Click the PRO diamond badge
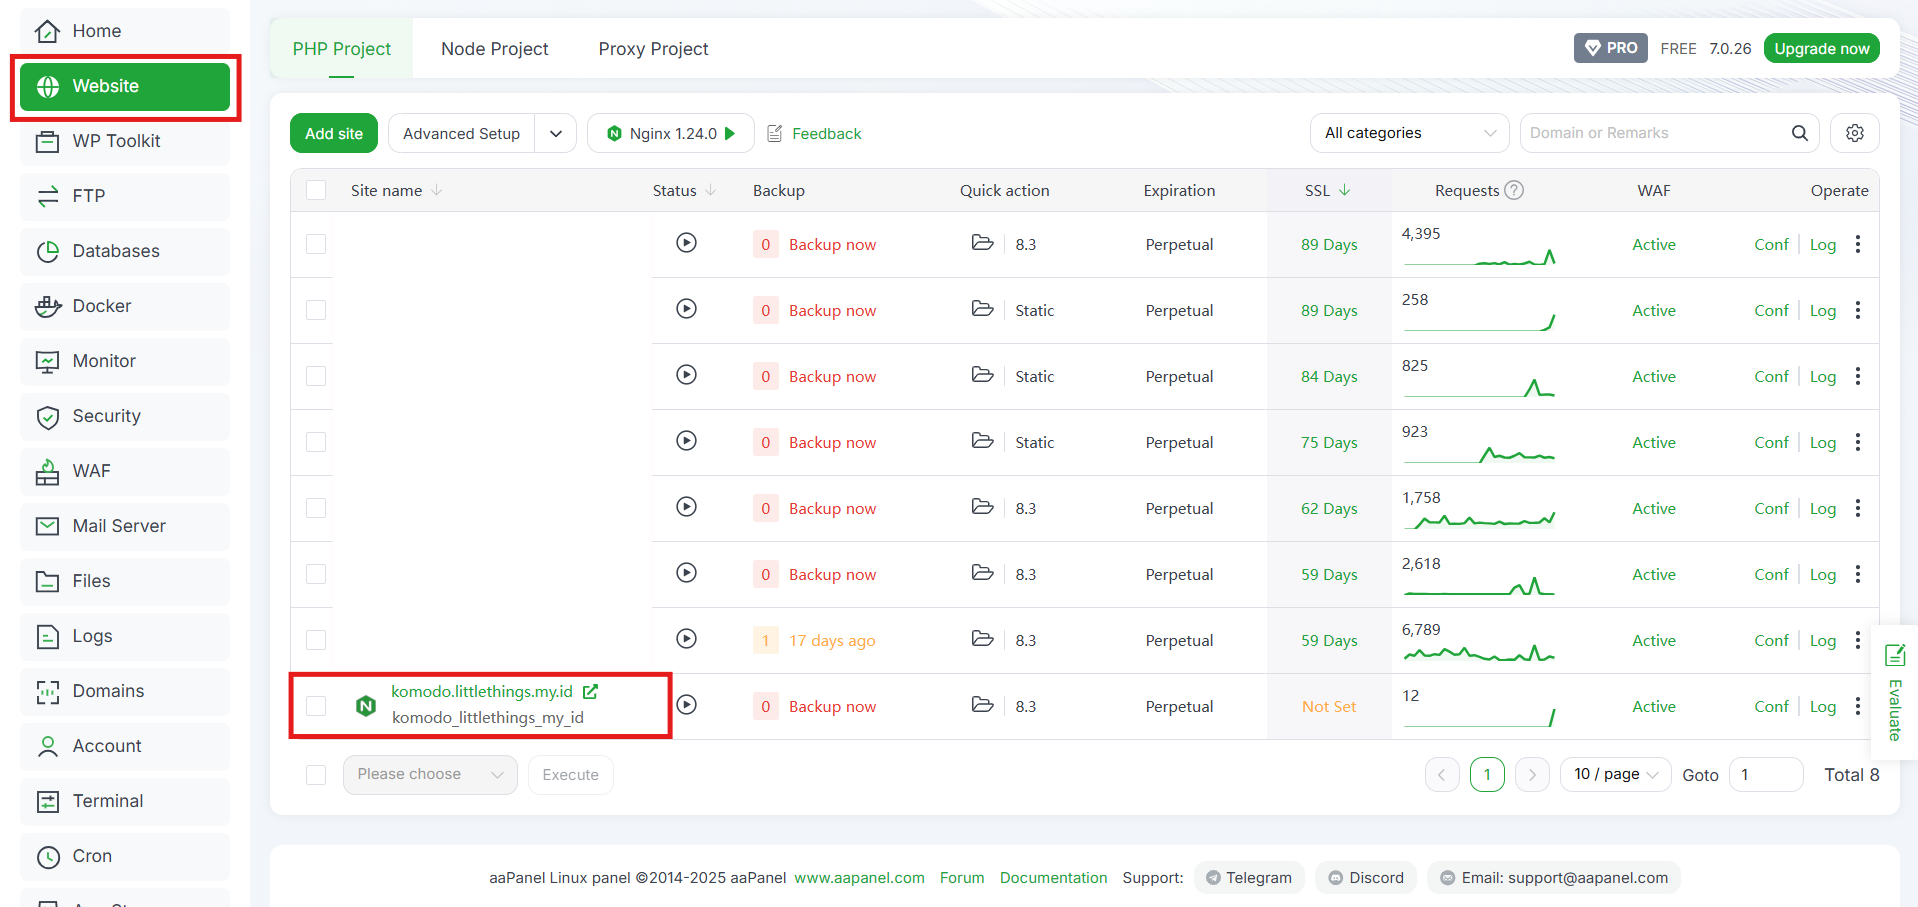The height and width of the screenshot is (907, 1918). [1611, 48]
